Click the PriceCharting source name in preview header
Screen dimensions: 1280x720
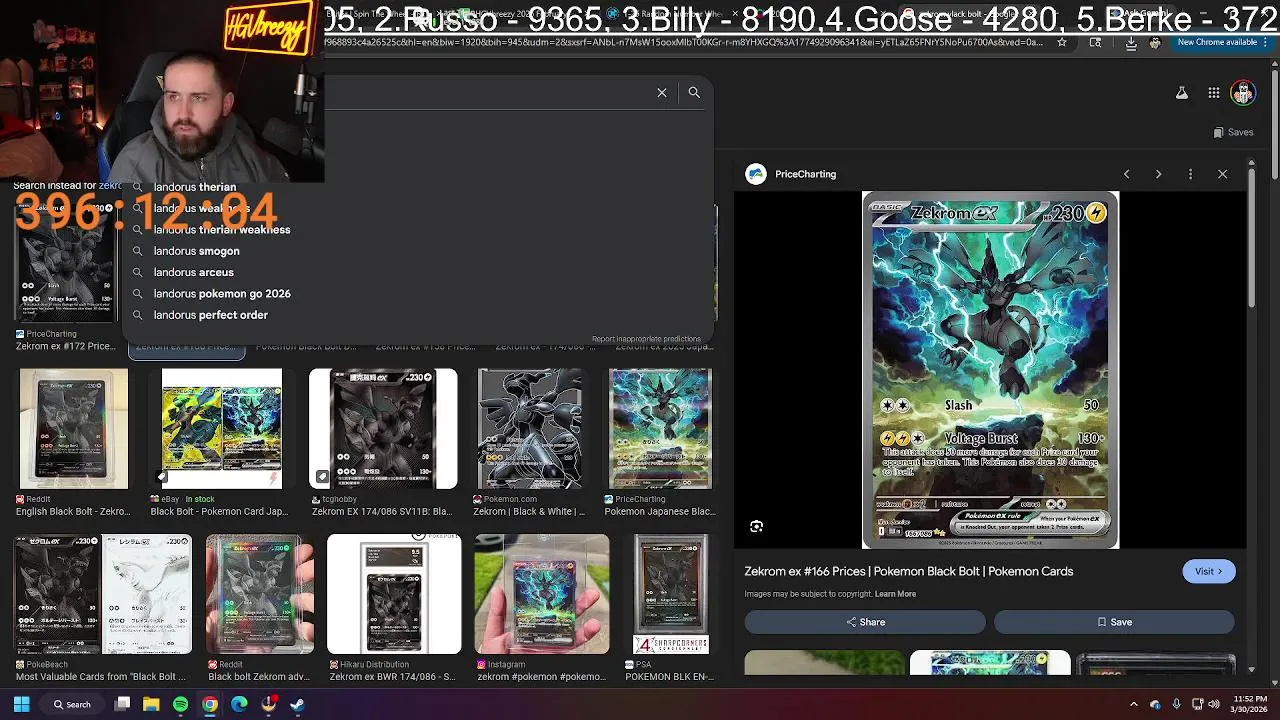click(805, 174)
